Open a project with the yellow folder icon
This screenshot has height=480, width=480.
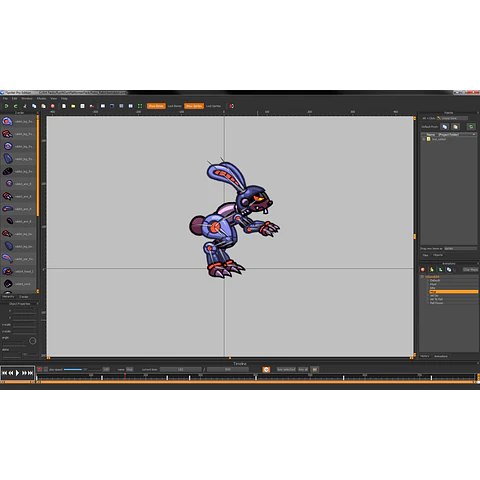(73, 106)
